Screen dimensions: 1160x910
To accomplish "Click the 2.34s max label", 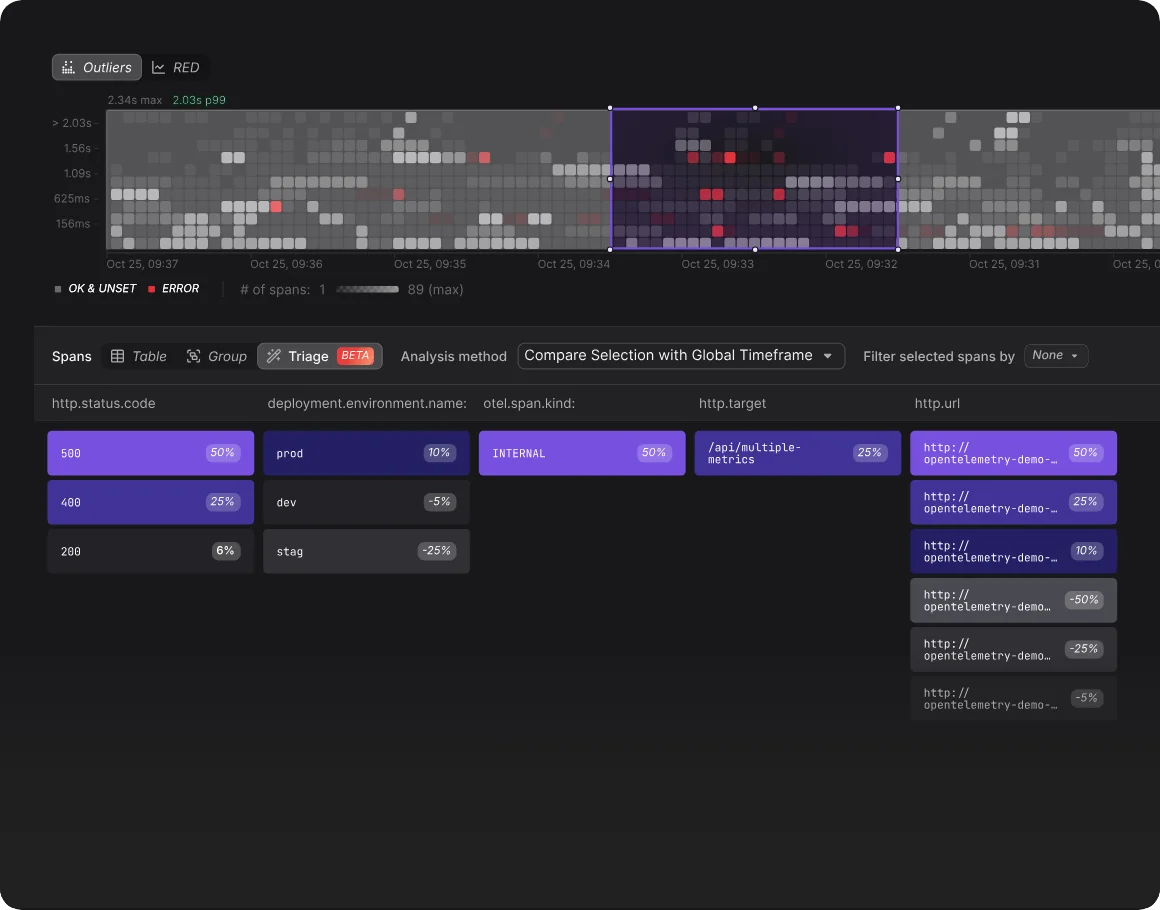I will coord(135,100).
